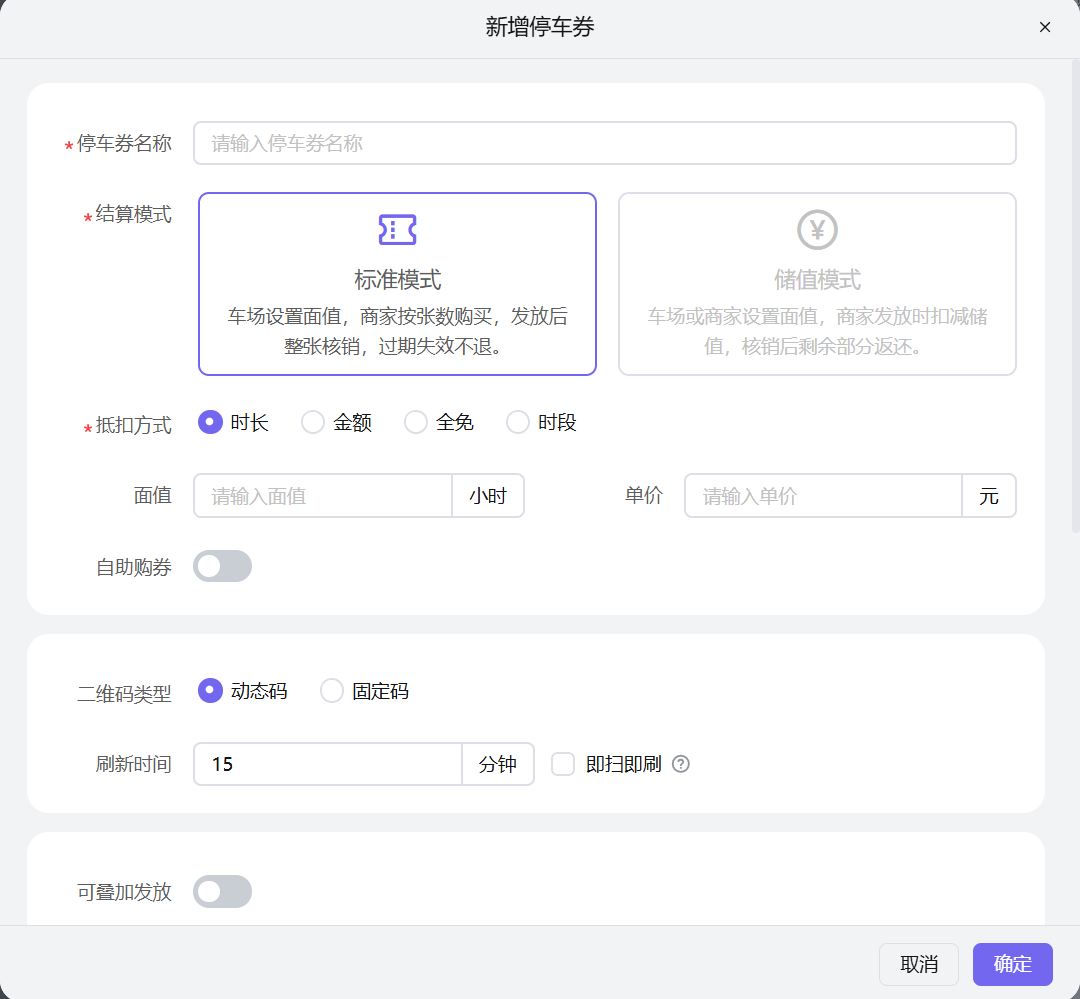Select the 全免 radio option
1080x999 pixels.
coord(415,422)
